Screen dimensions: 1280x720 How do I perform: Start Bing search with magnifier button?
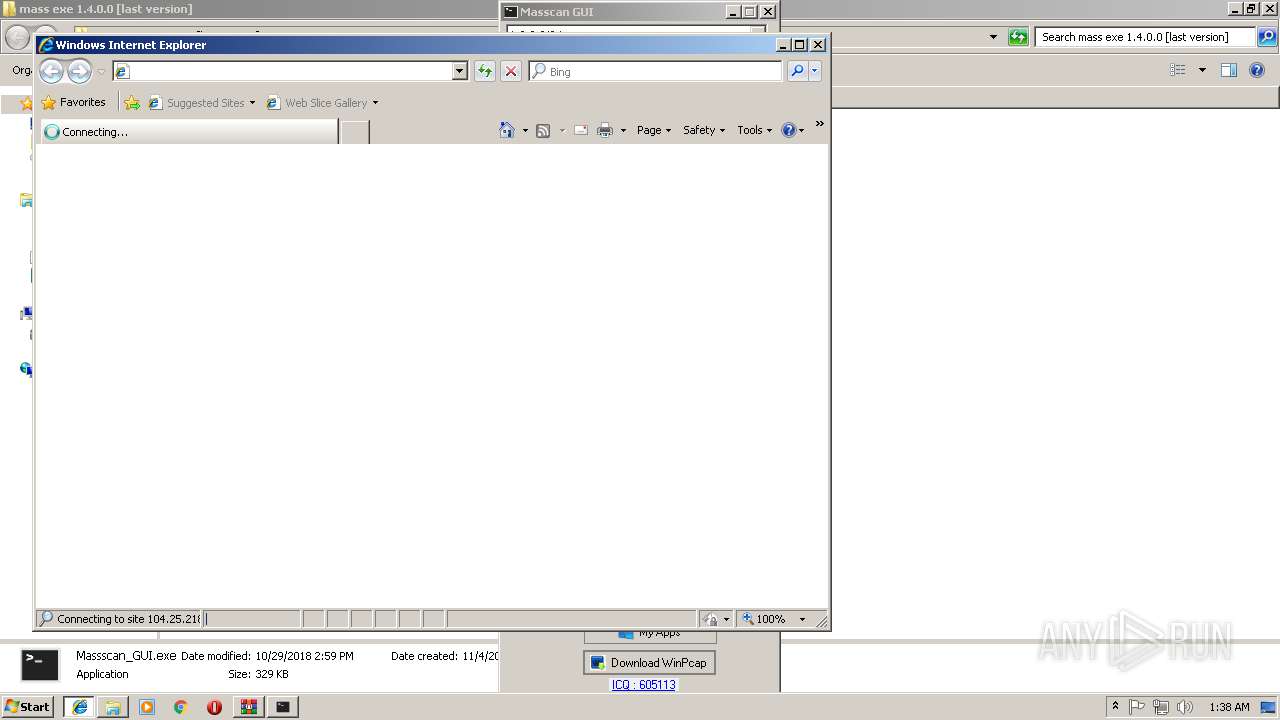click(797, 71)
